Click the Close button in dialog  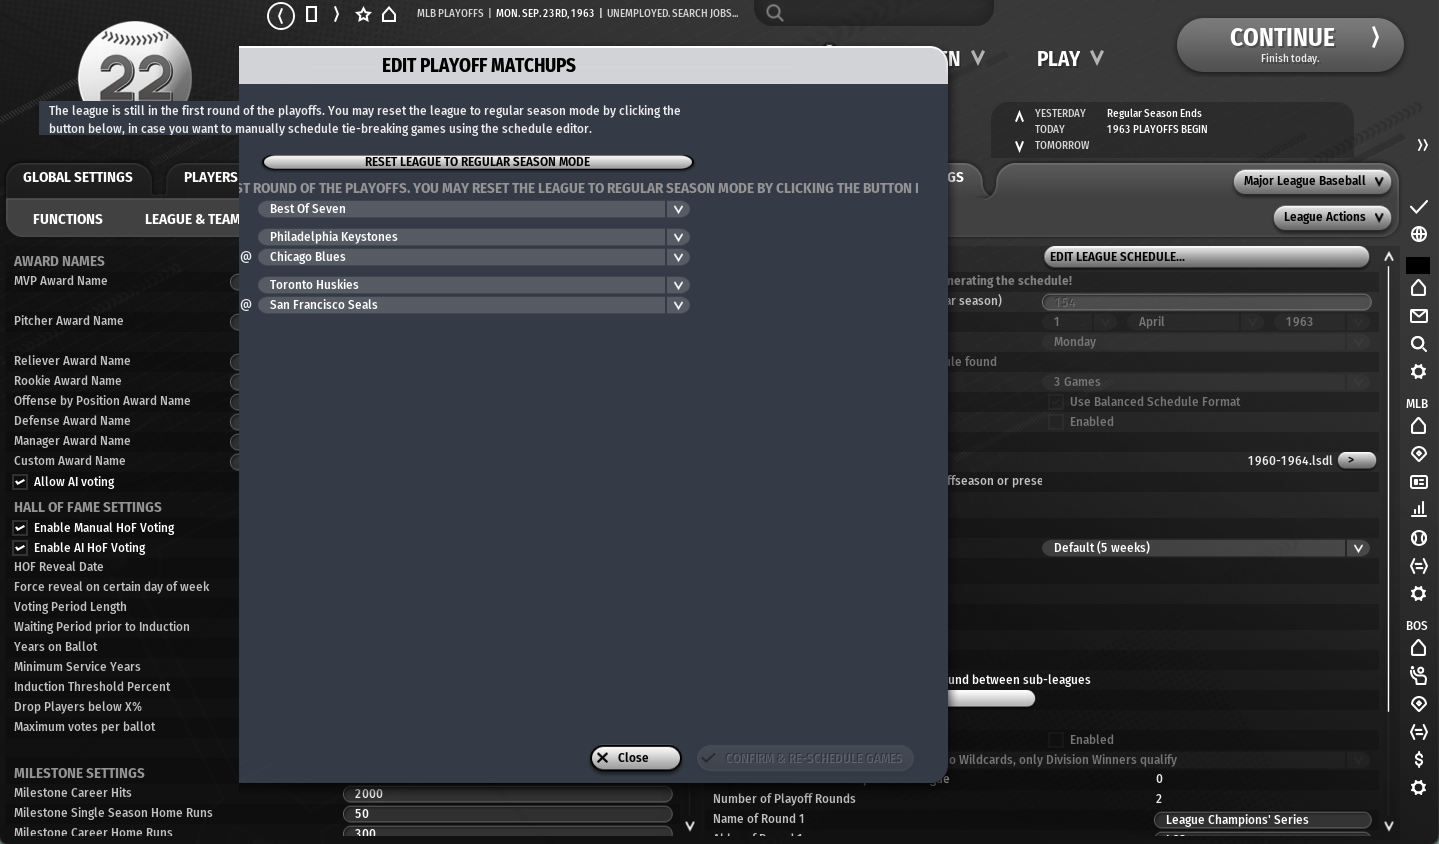coord(635,758)
